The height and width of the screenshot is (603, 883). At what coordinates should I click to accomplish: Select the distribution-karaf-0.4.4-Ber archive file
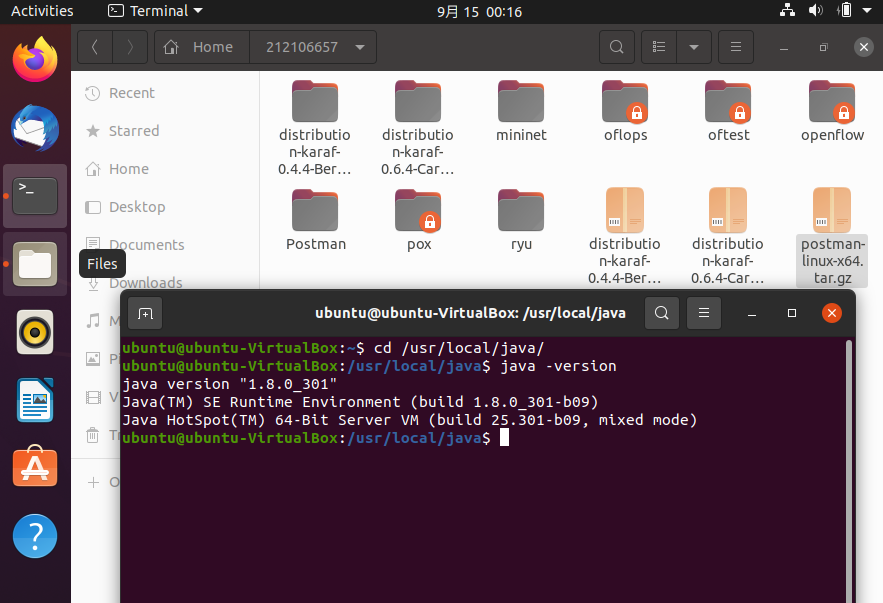(x=625, y=236)
